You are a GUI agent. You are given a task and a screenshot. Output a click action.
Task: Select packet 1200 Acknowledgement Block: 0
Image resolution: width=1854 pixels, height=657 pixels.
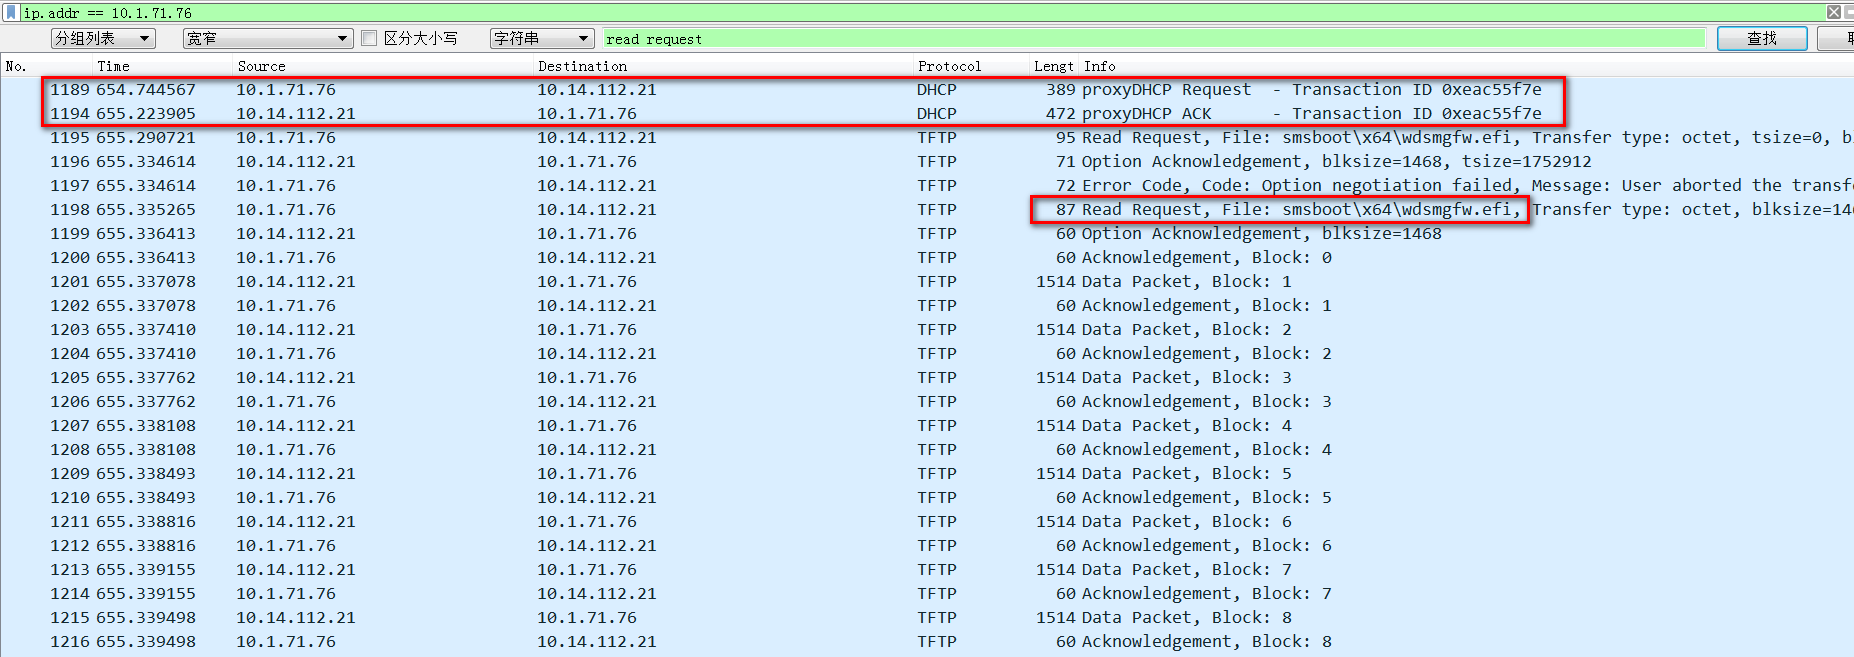[x=927, y=257]
